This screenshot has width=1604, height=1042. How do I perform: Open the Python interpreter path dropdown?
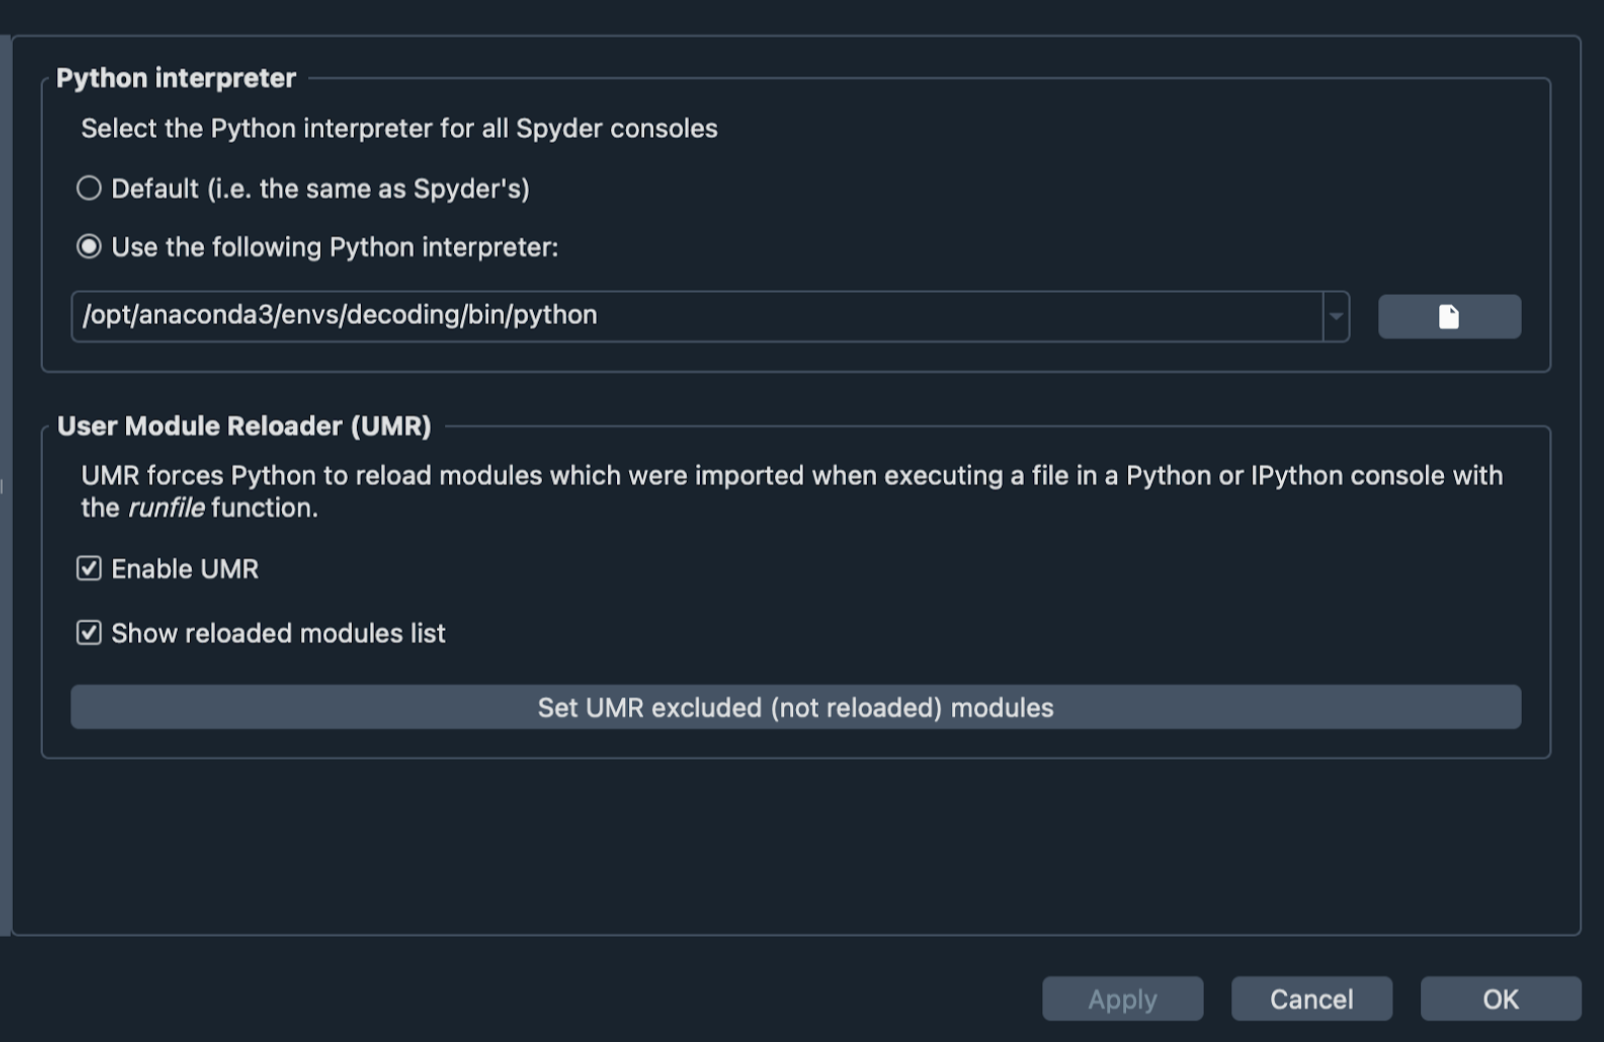(1336, 316)
